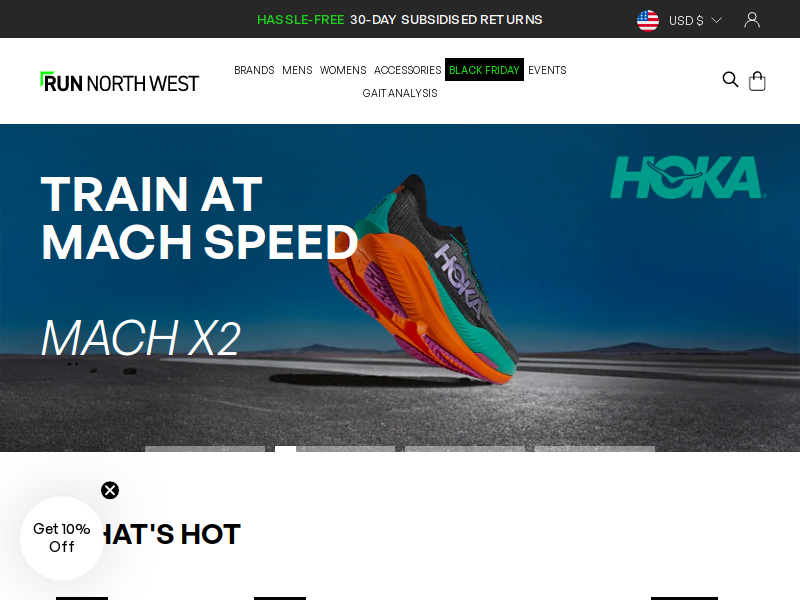Open the Womens menu
This screenshot has width=800, height=600.
pyautogui.click(x=343, y=70)
